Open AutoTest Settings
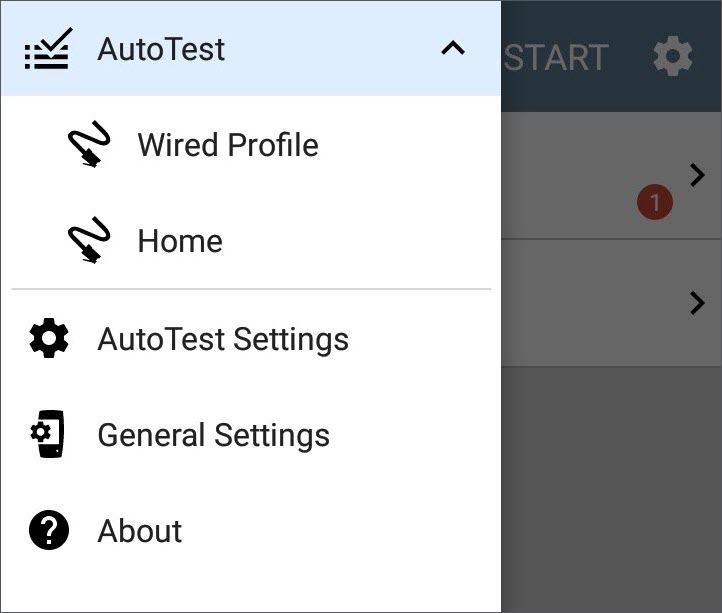 pyautogui.click(x=251, y=339)
